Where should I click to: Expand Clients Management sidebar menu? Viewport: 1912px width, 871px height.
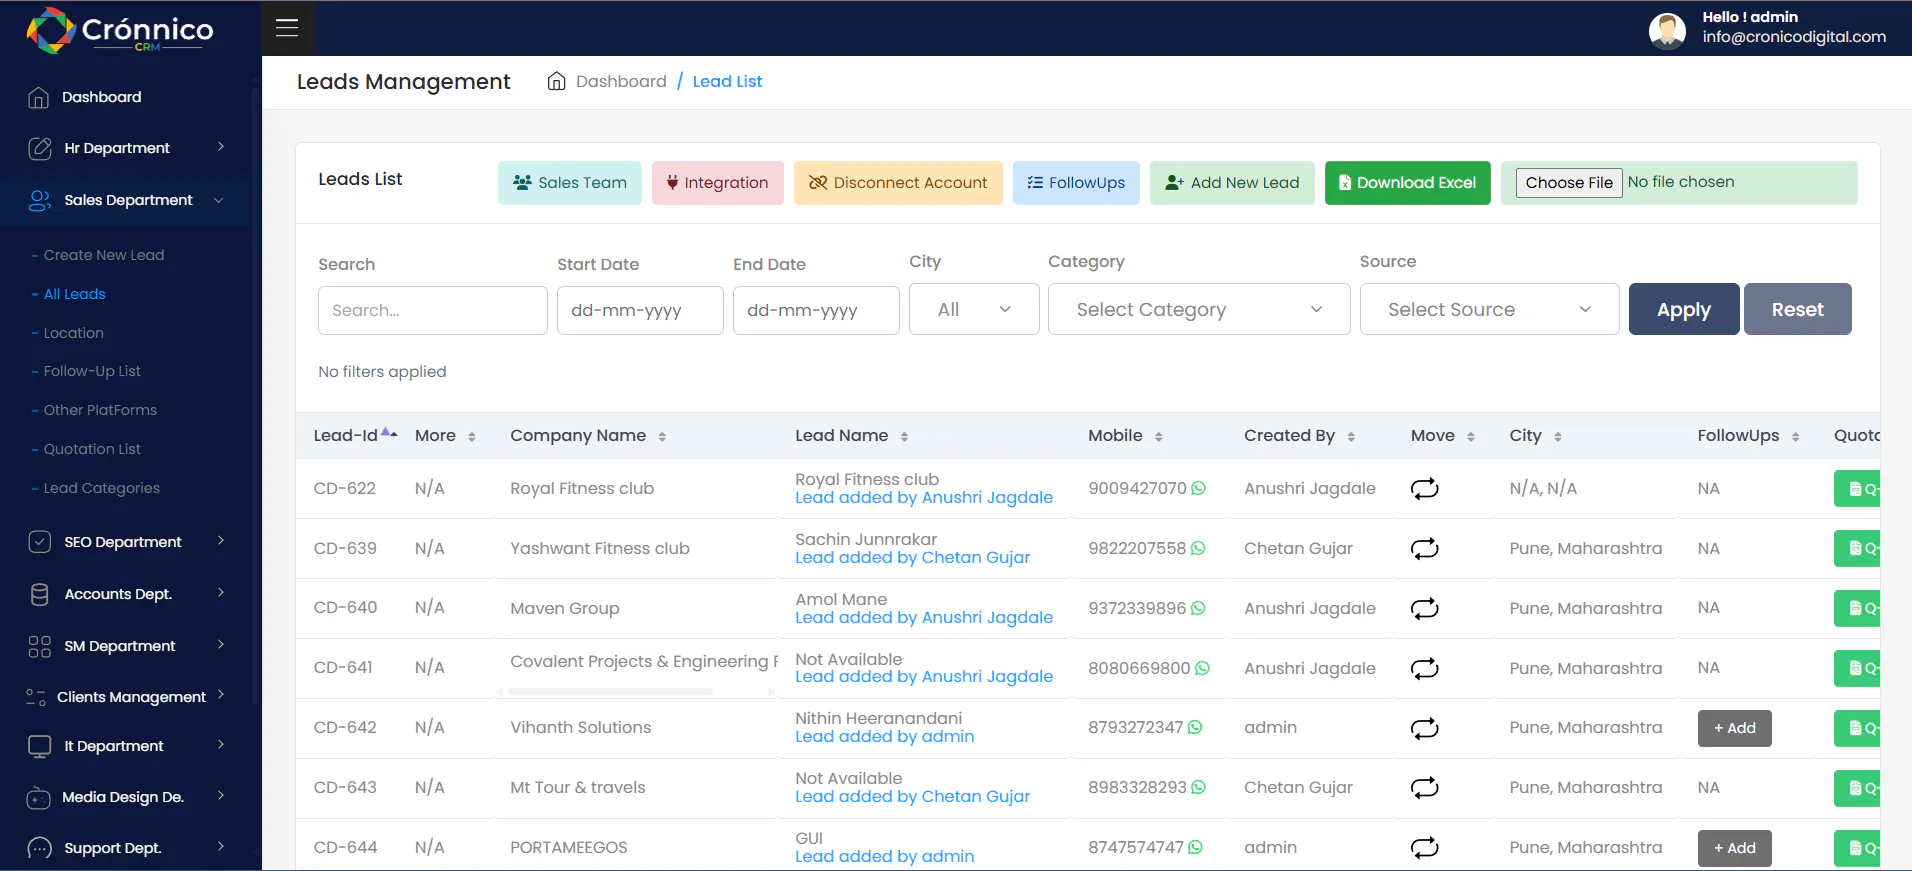pos(126,697)
